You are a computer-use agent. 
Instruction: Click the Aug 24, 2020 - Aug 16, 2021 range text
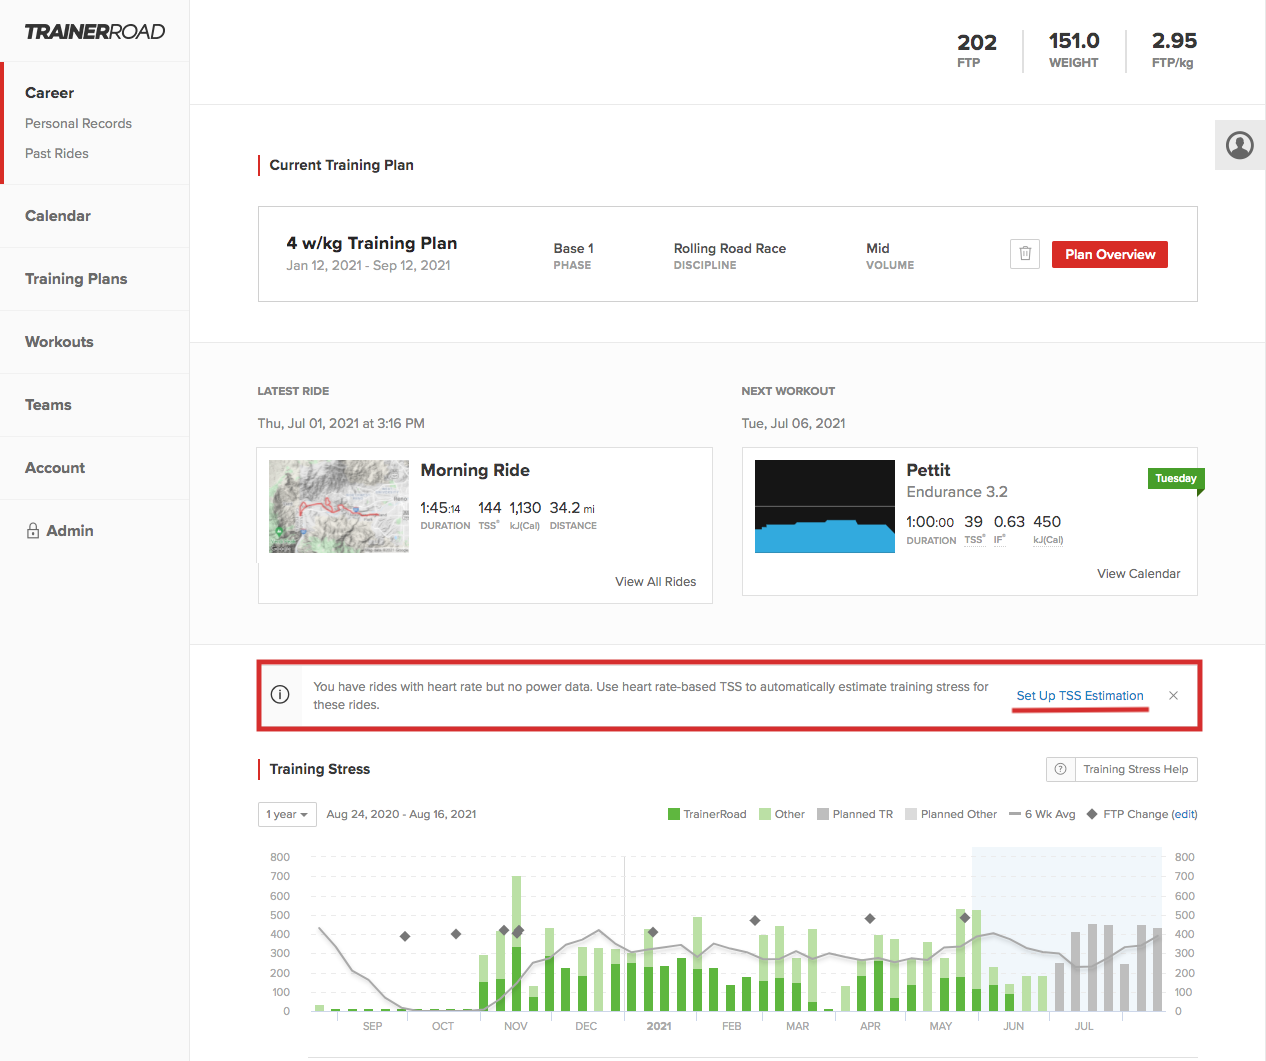(401, 814)
